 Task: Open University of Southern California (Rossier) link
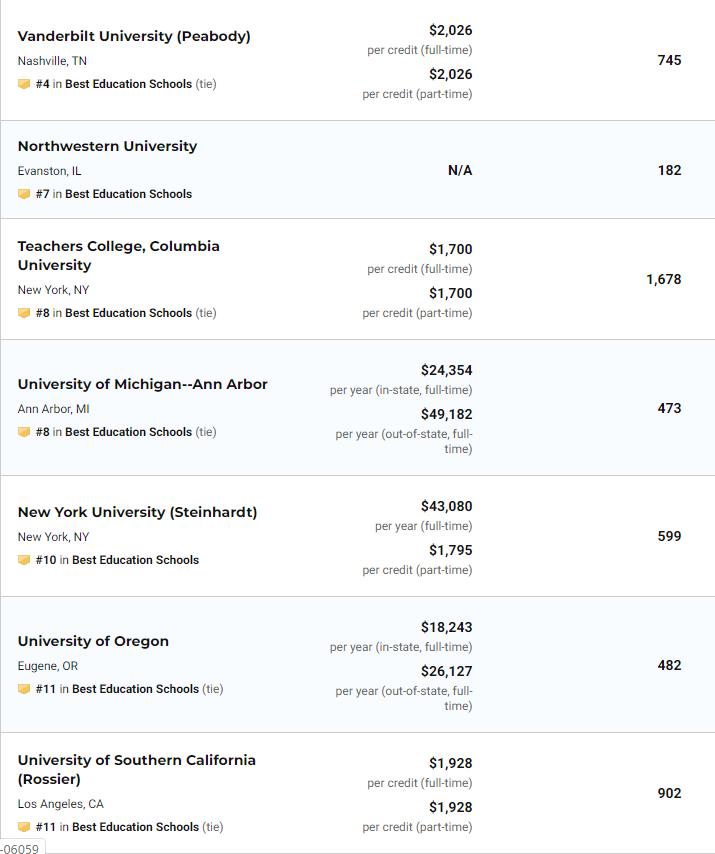pos(137,770)
